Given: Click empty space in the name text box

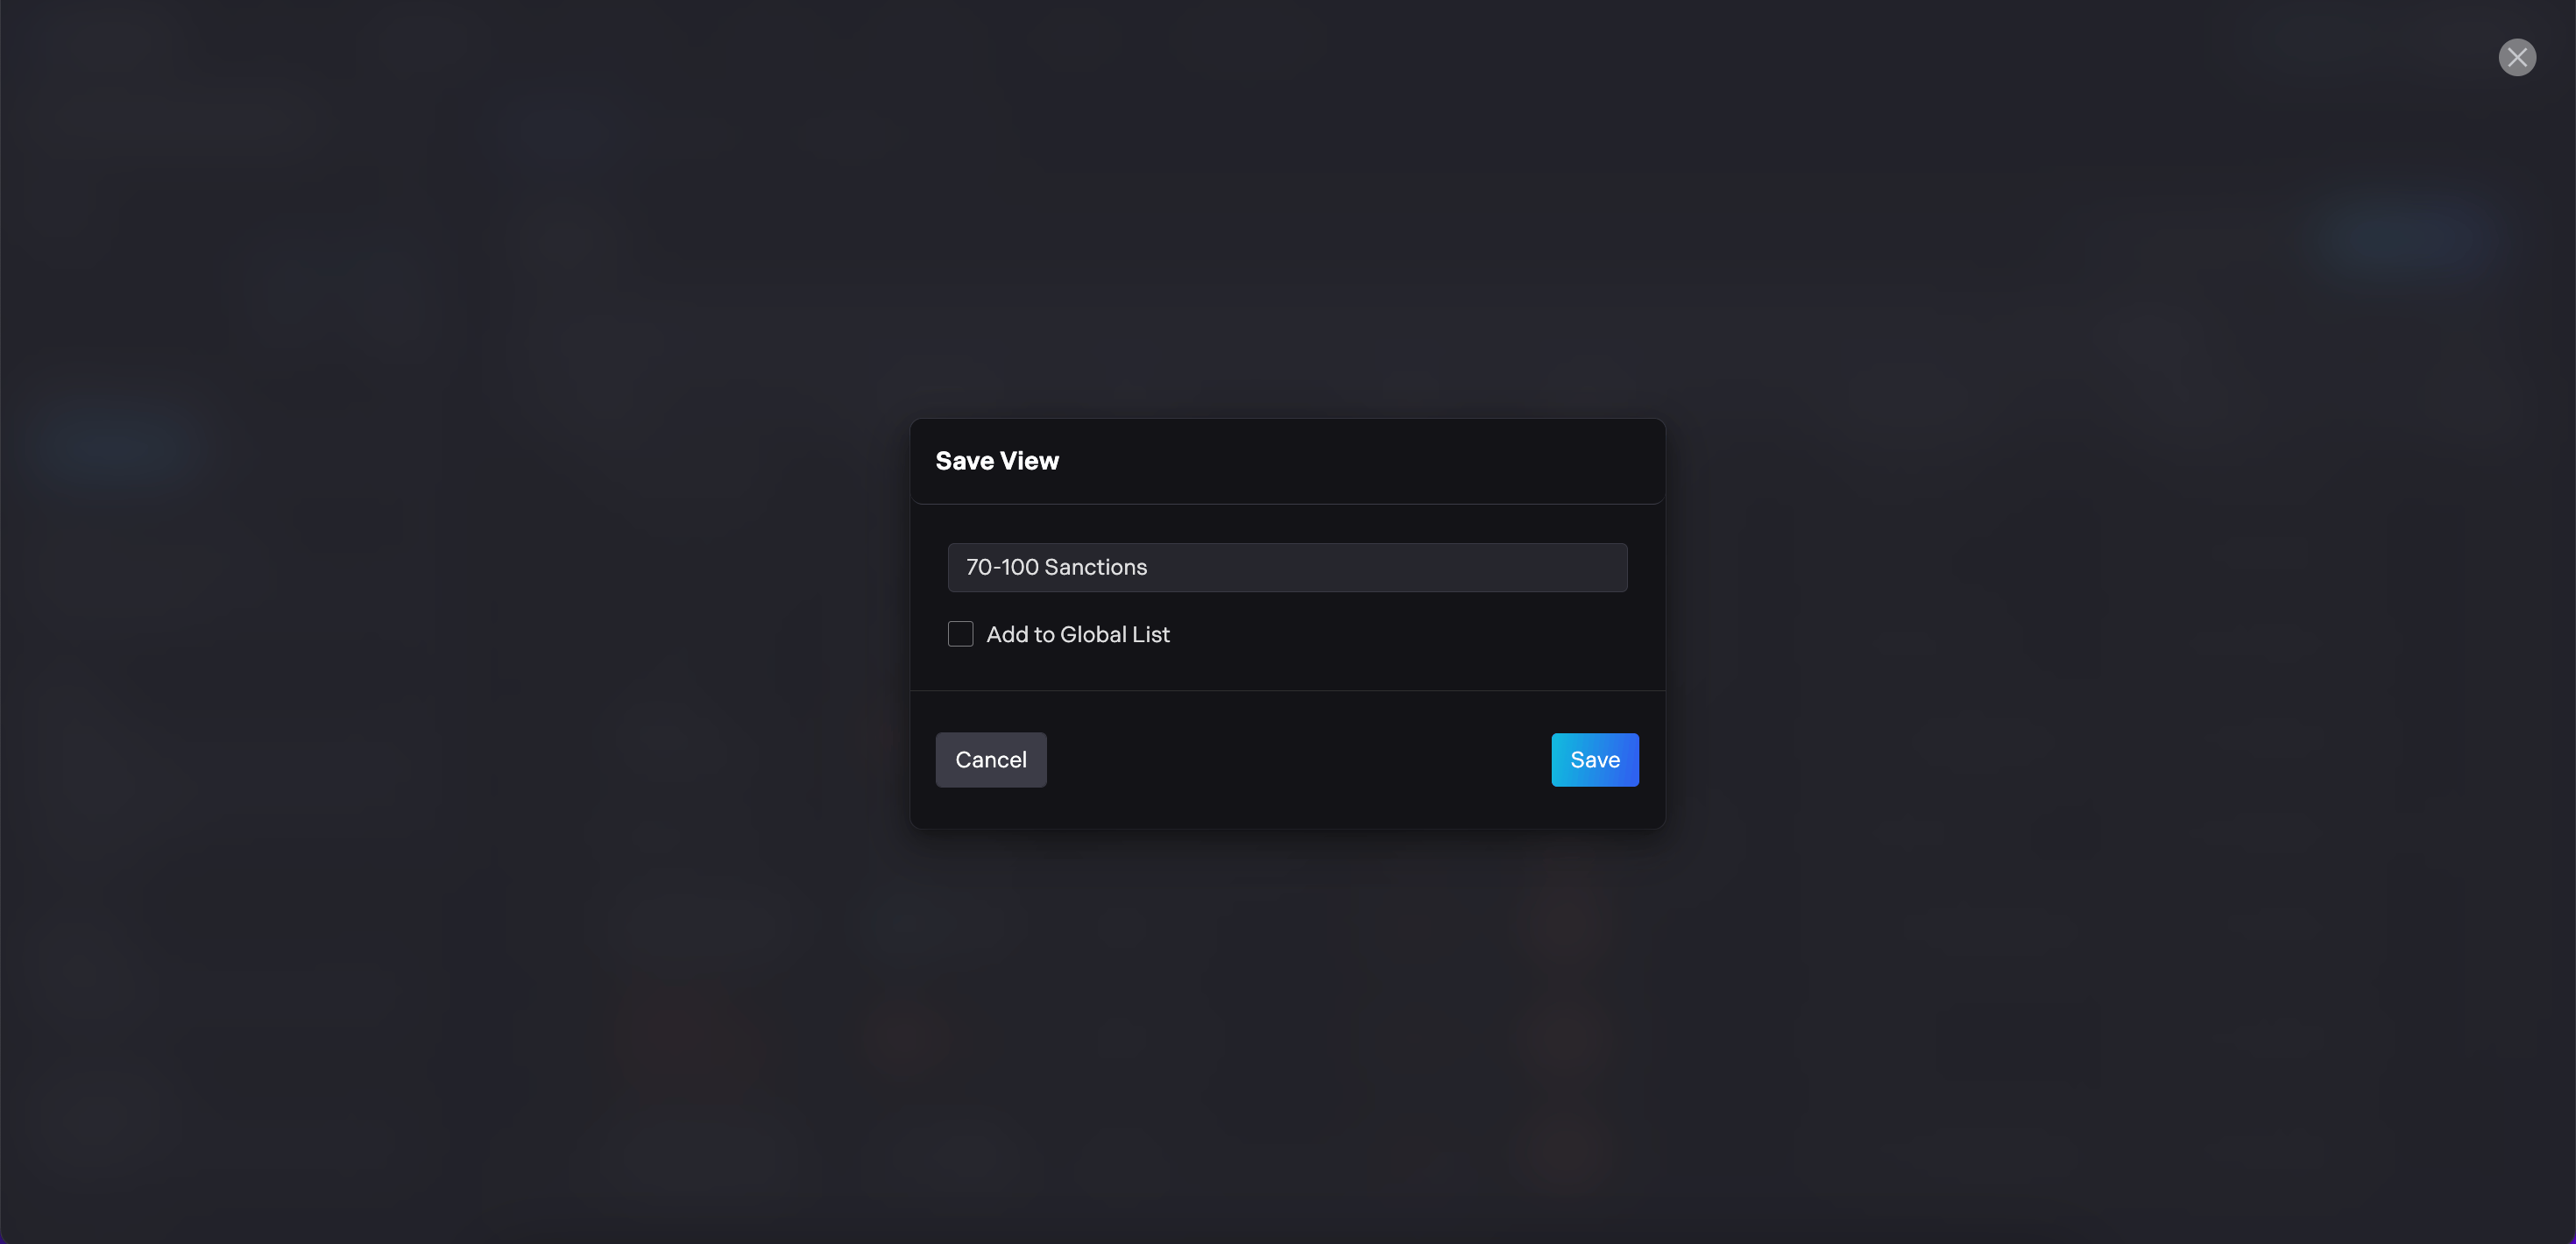Looking at the screenshot, I should point(1400,567).
